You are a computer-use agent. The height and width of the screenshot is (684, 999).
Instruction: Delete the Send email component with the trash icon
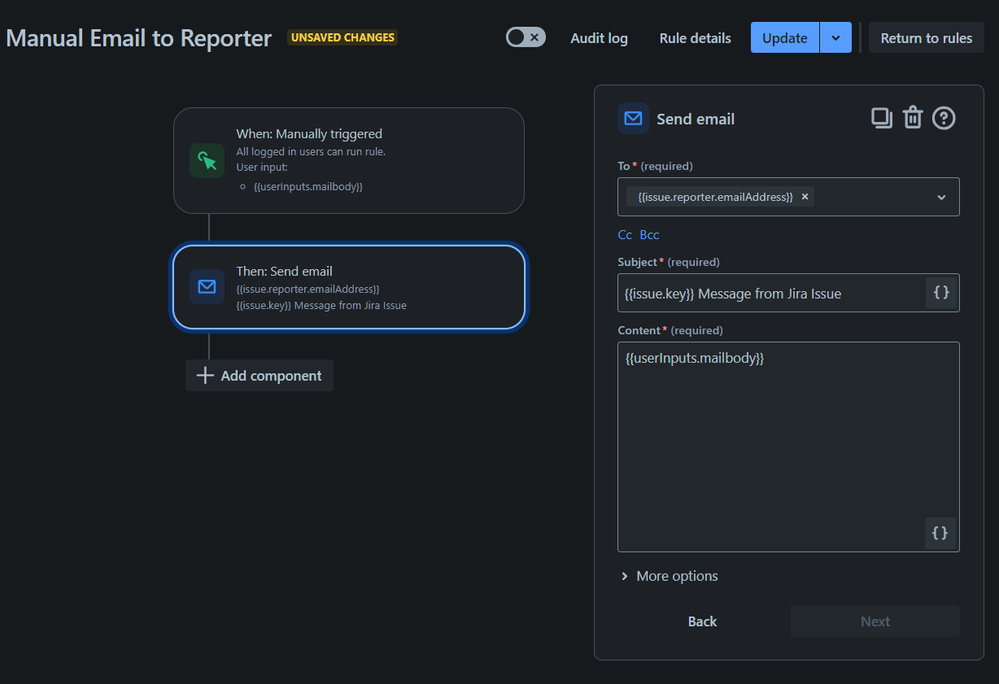click(912, 117)
